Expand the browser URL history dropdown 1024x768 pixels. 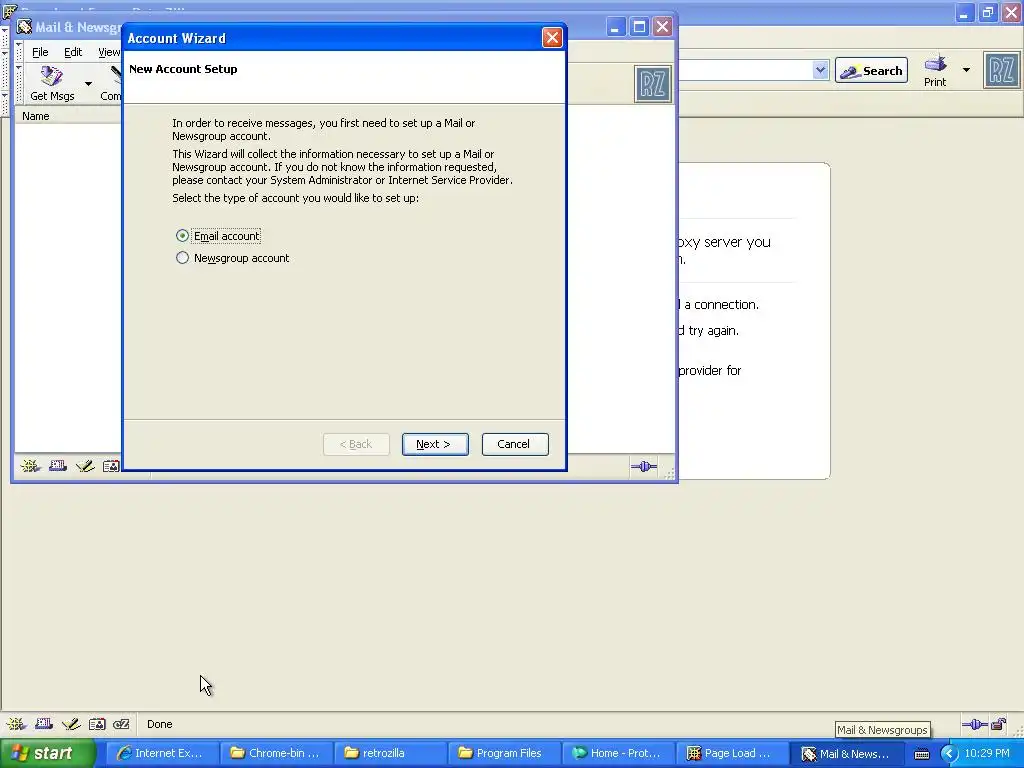(820, 70)
